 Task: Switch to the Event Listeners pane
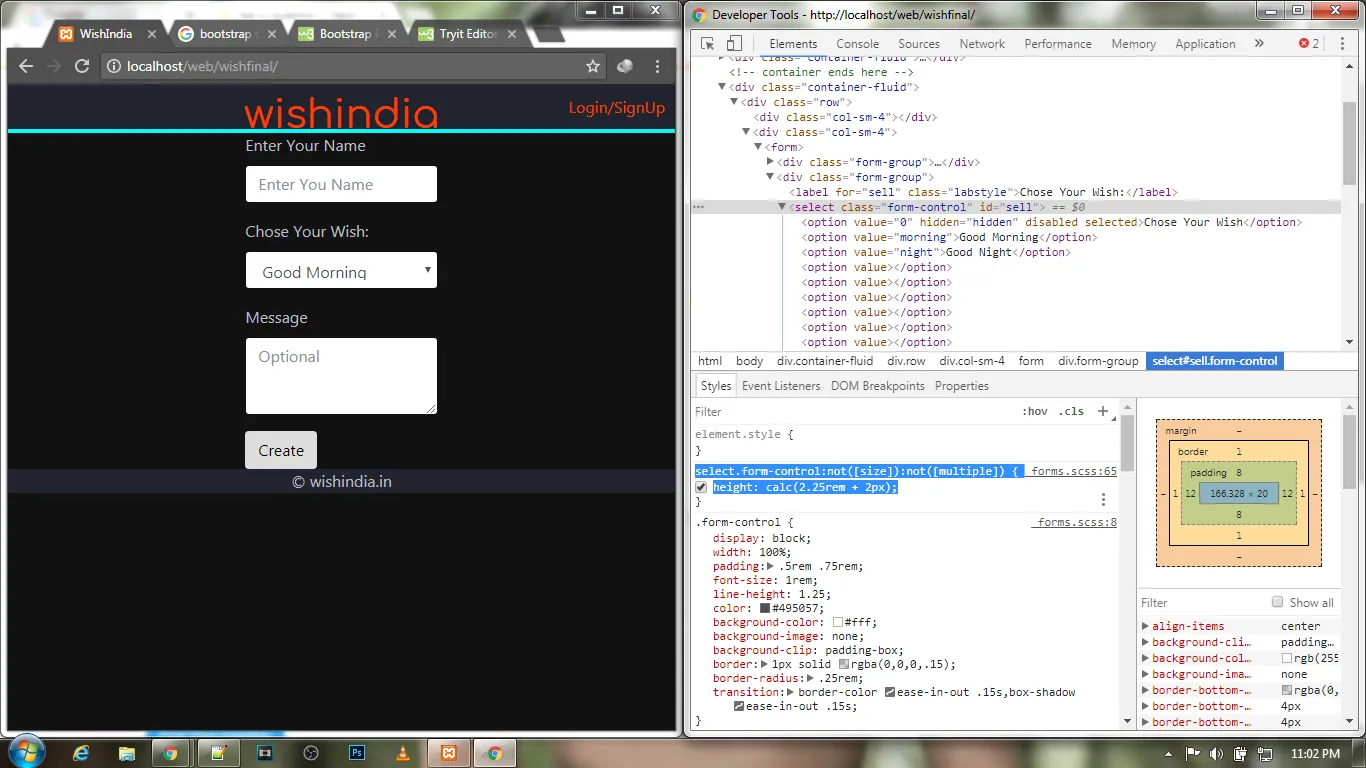781,386
